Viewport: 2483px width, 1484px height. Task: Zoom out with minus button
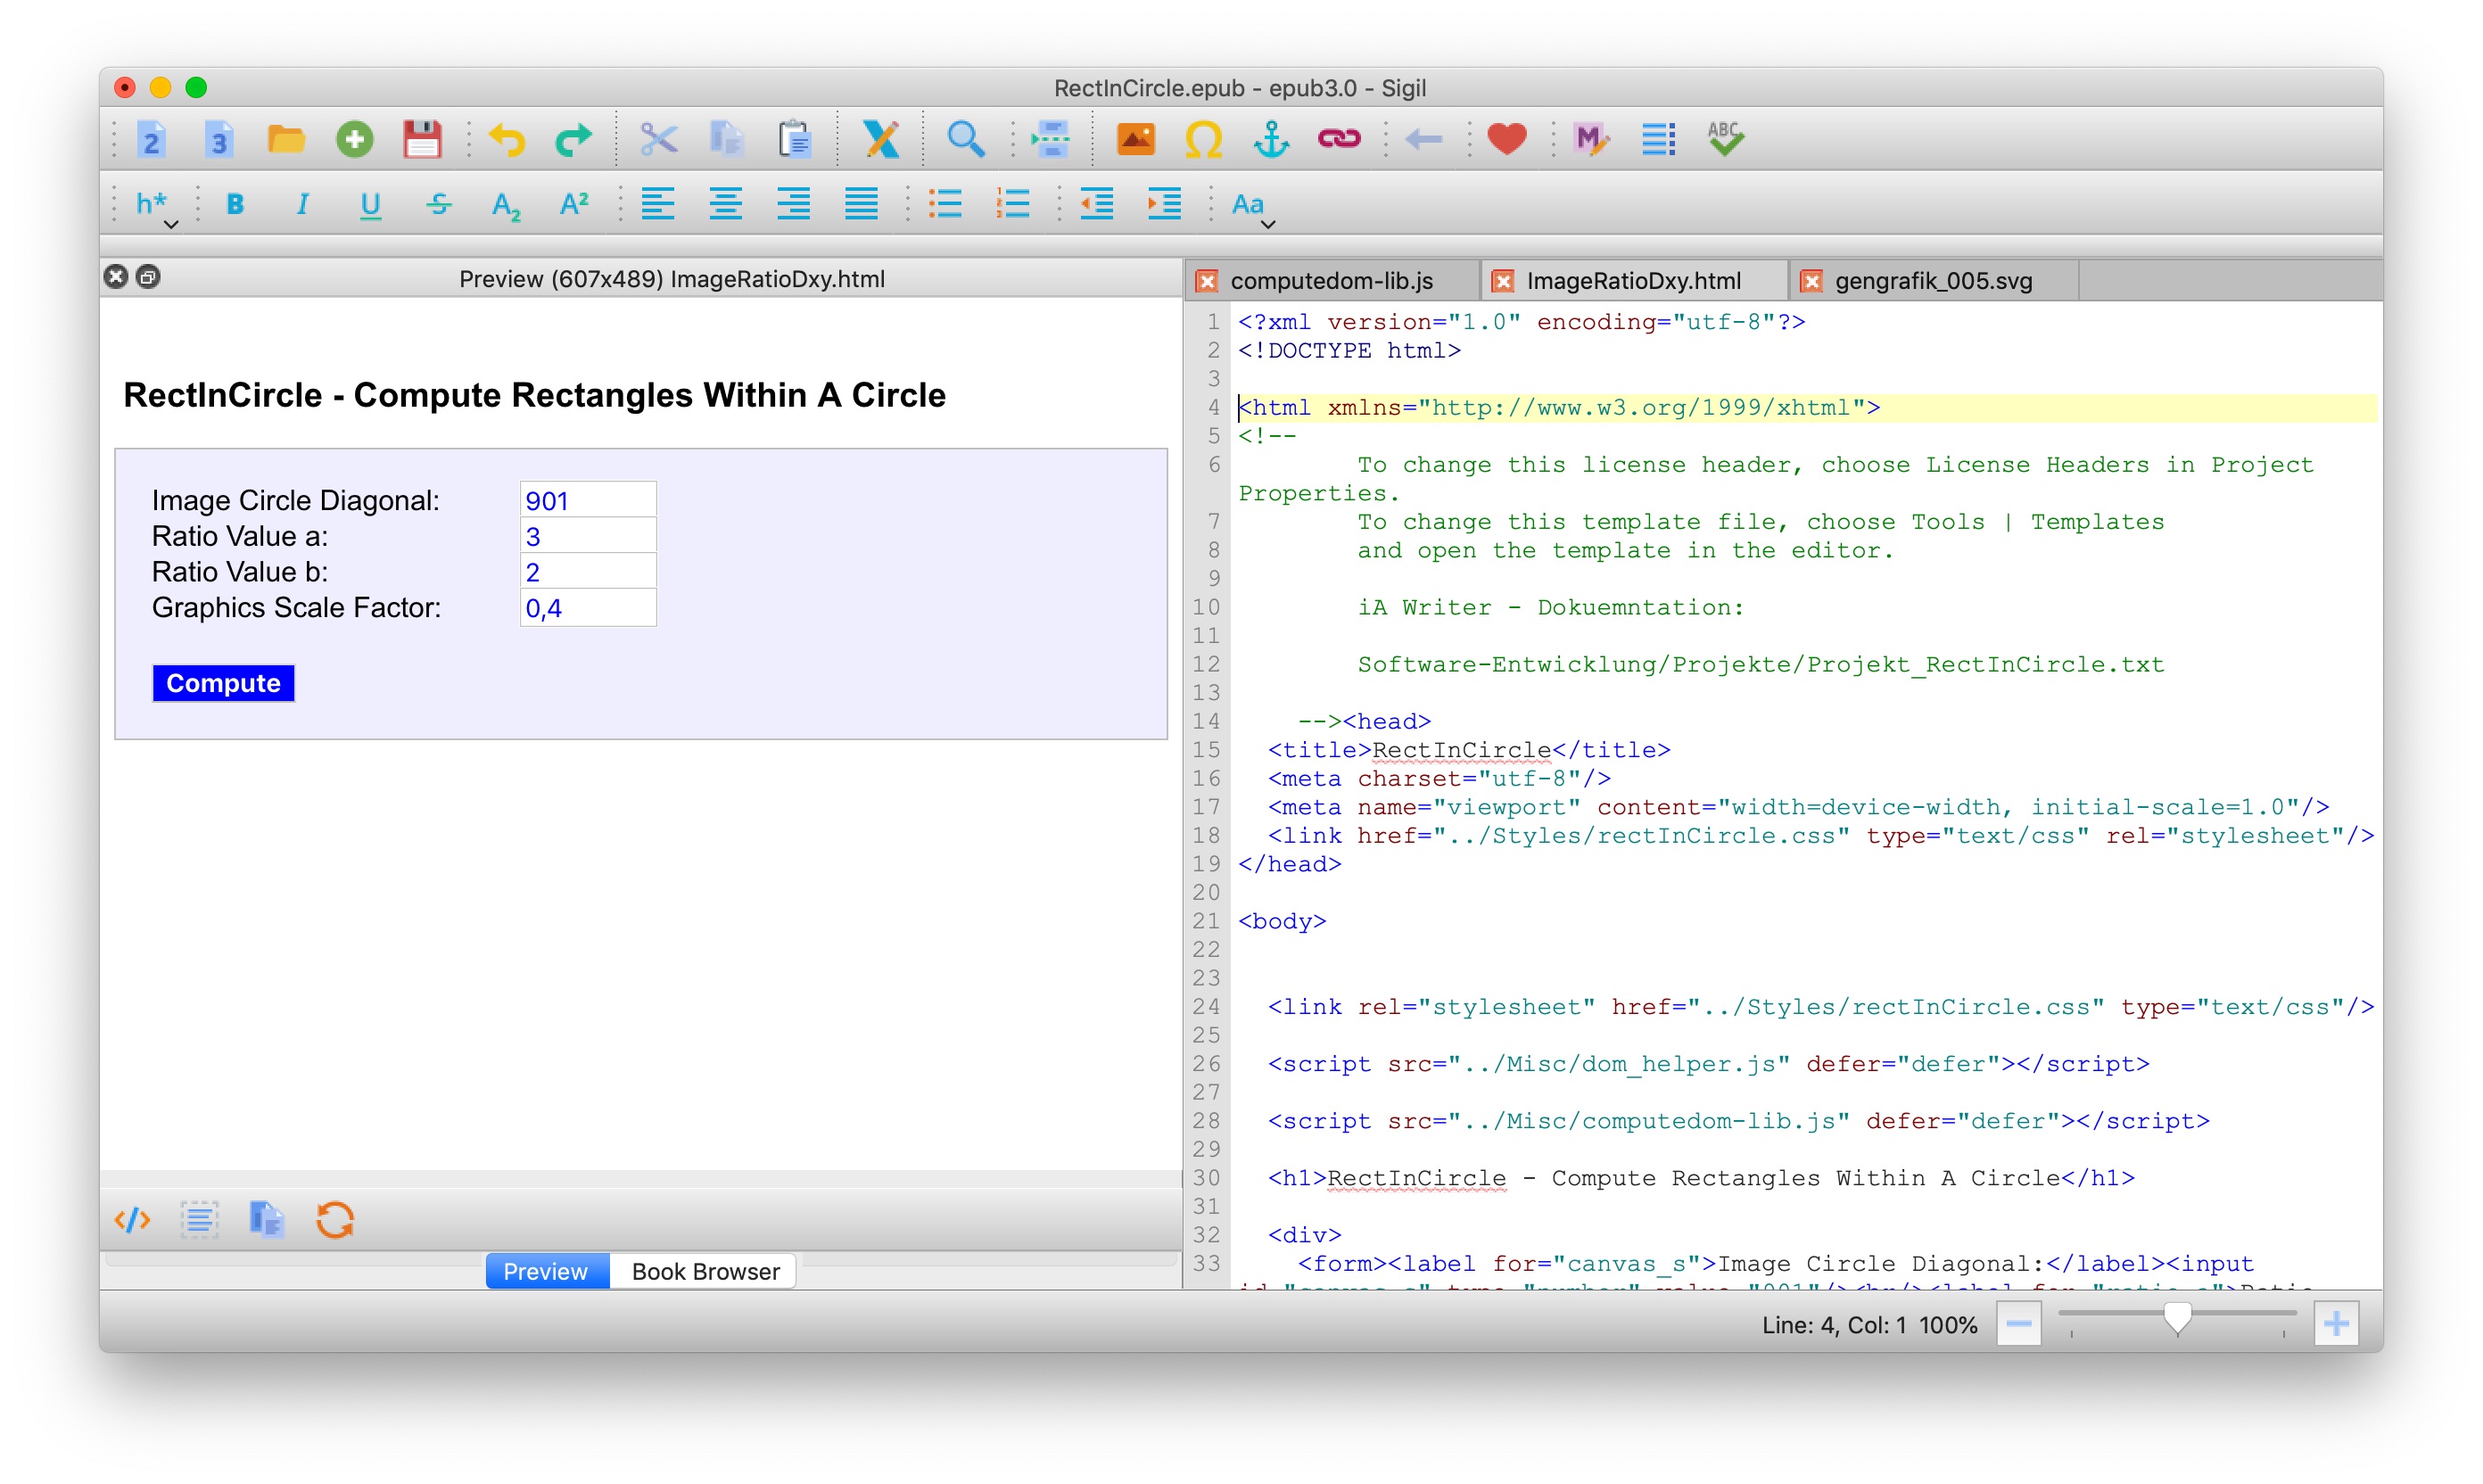coord(2018,1325)
